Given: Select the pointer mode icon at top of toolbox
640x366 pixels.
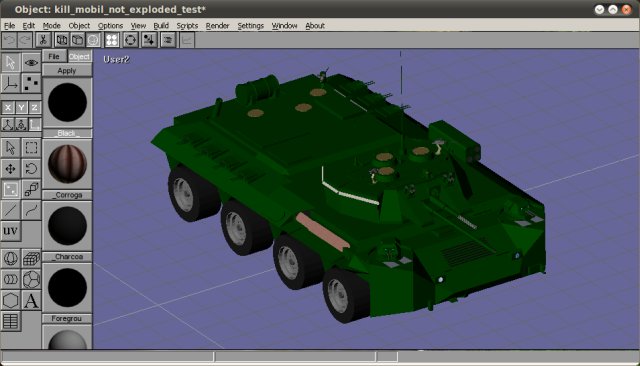Looking at the screenshot, I should (x=11, y=62).
